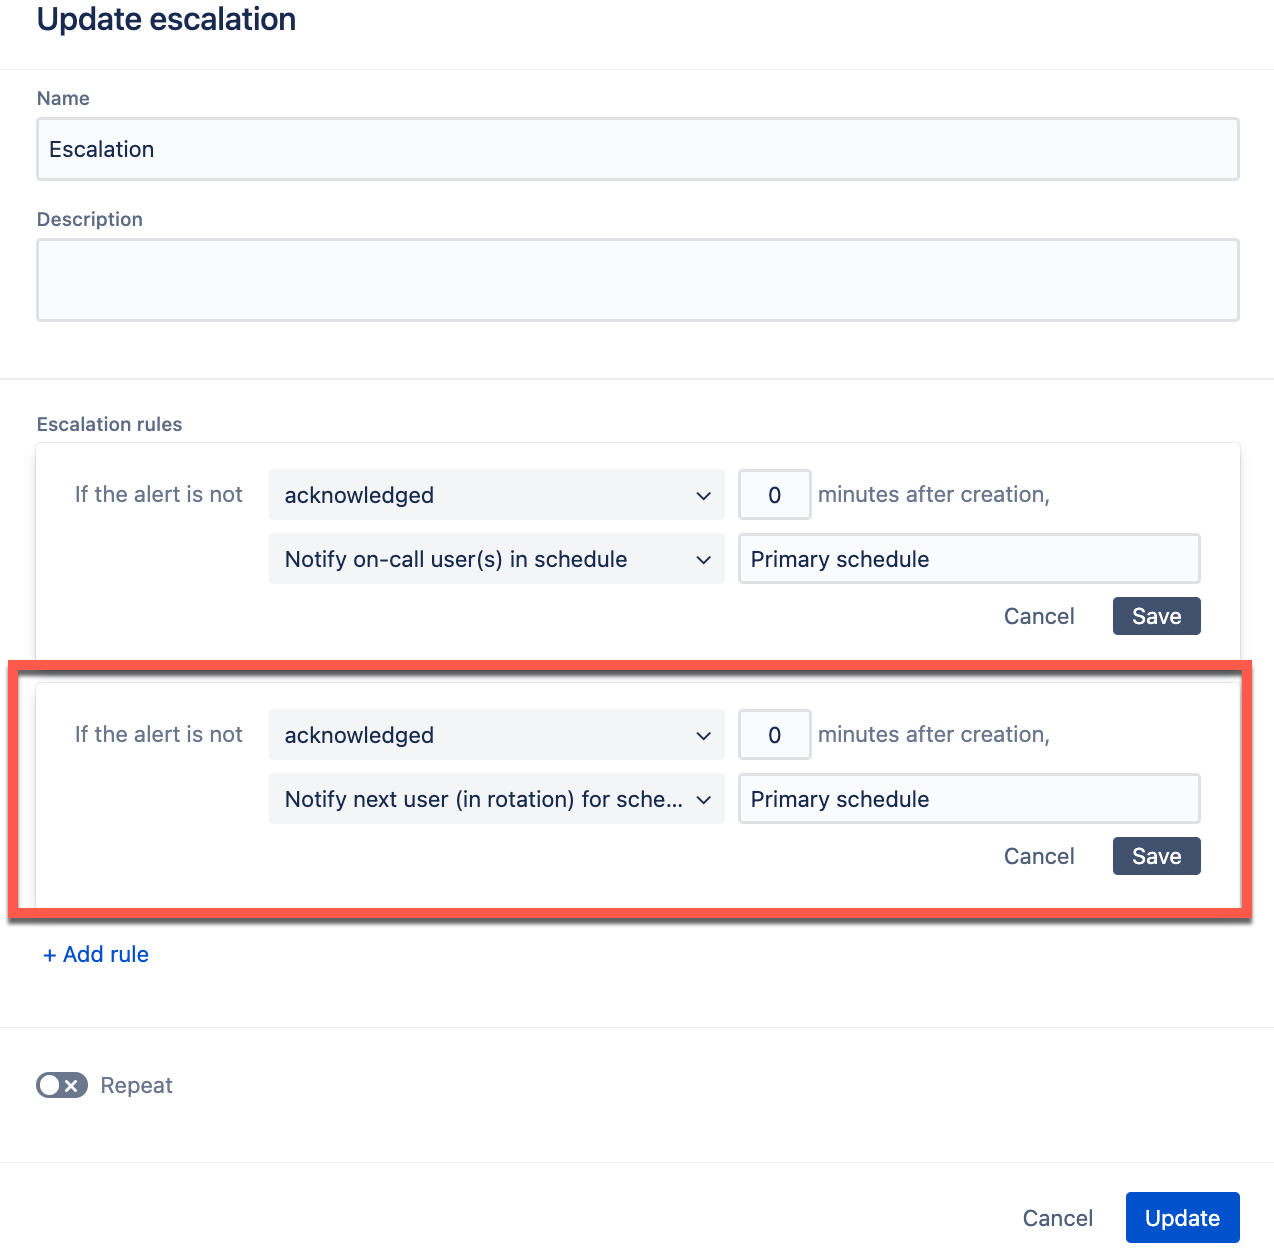Open the acknowledged dropdown in the highlighted rule

click(496, 734)
